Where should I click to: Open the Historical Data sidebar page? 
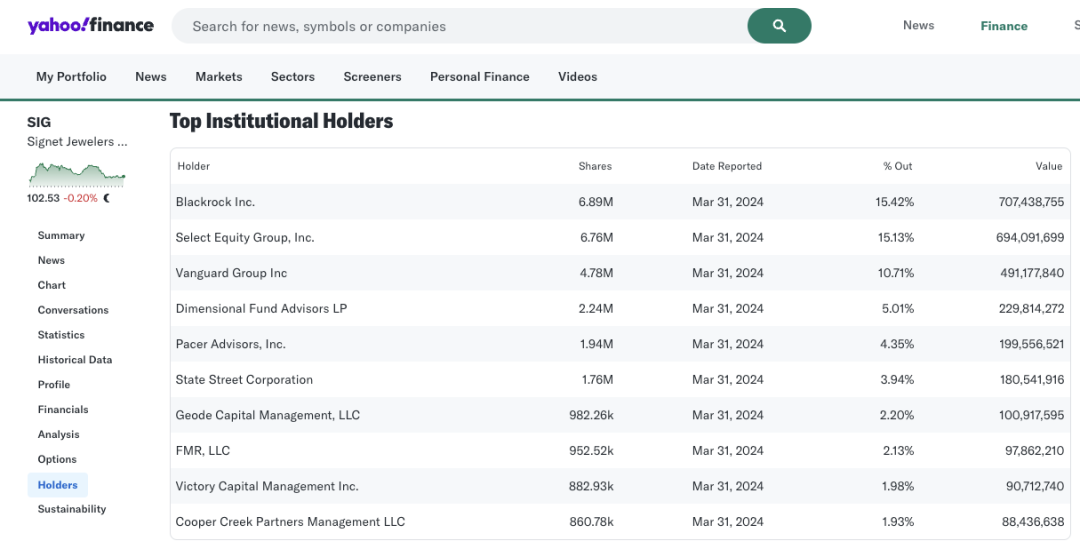(75, 360)
